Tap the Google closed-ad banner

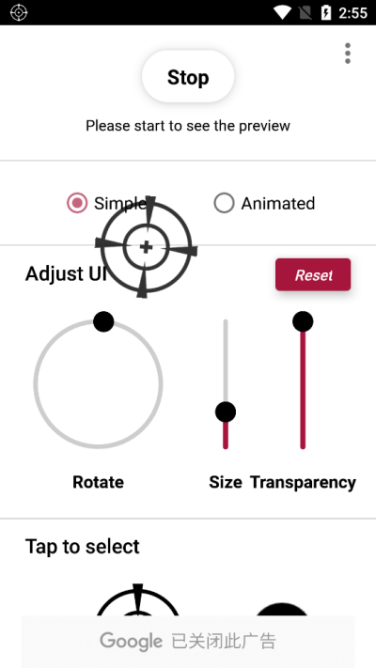coord(188,641)
